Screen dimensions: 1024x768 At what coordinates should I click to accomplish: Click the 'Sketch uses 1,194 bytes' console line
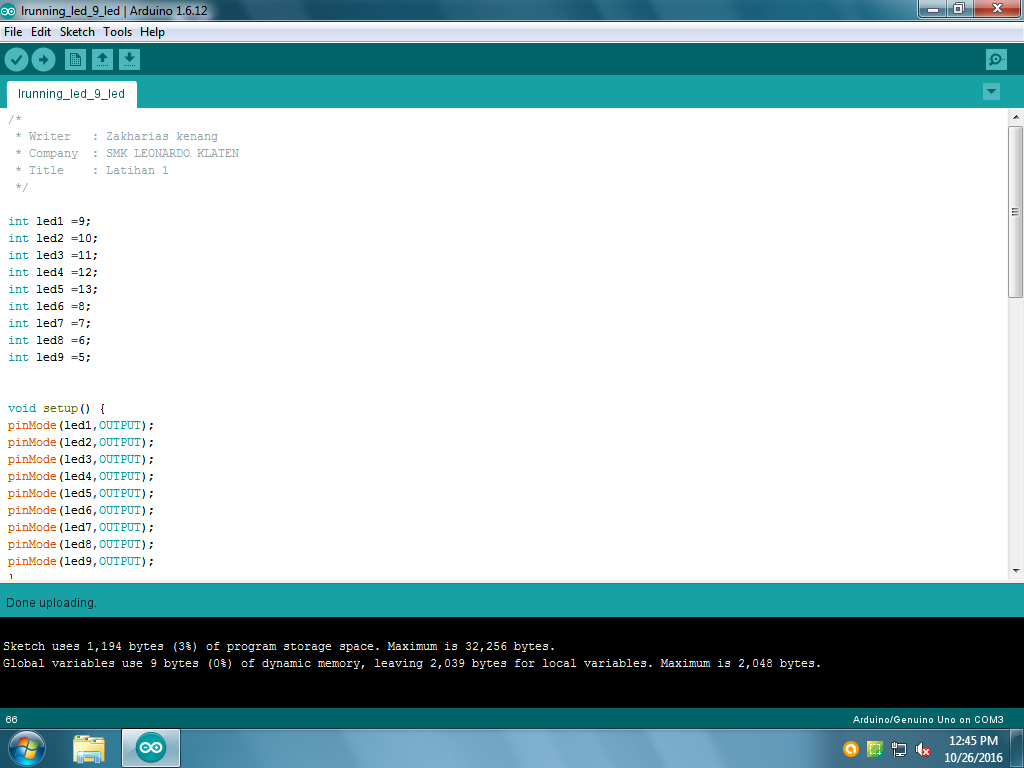(279, 647)
